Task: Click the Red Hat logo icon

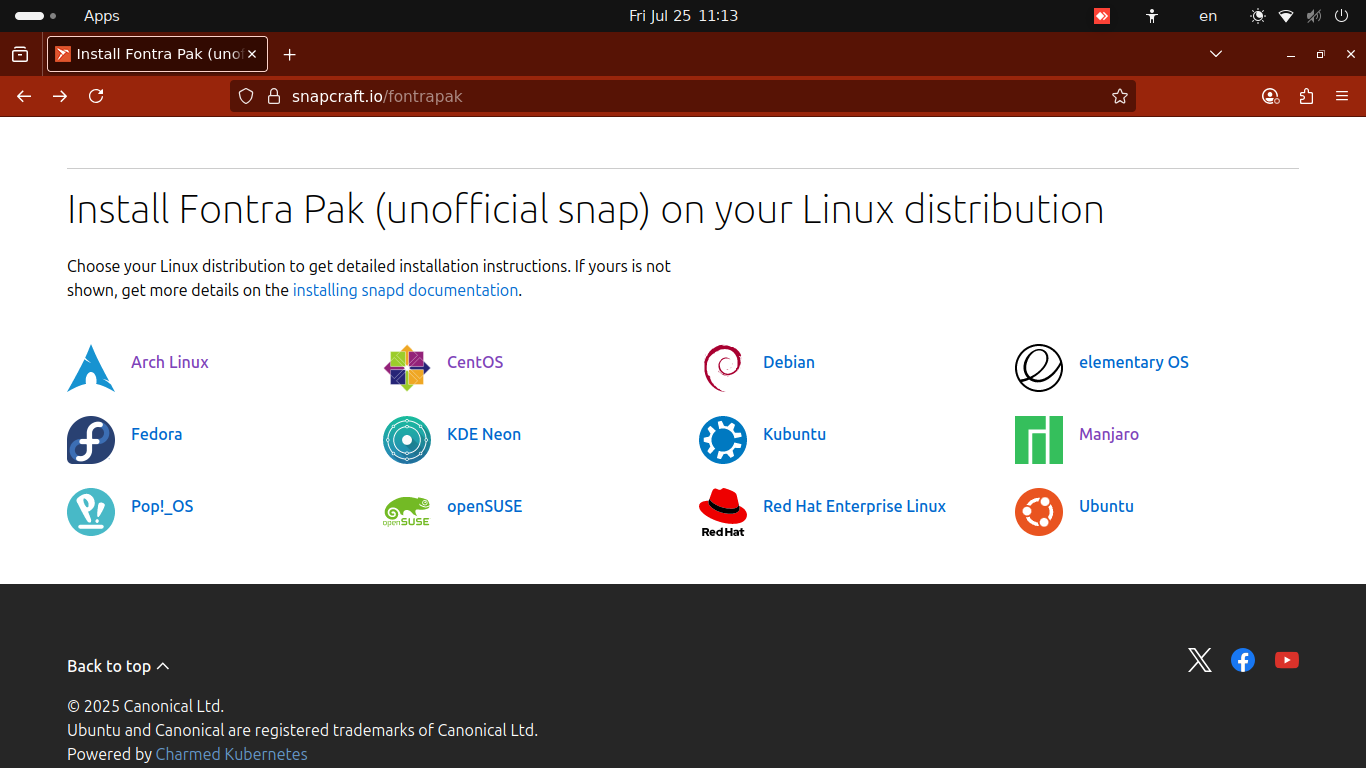Action: [723, 512]
